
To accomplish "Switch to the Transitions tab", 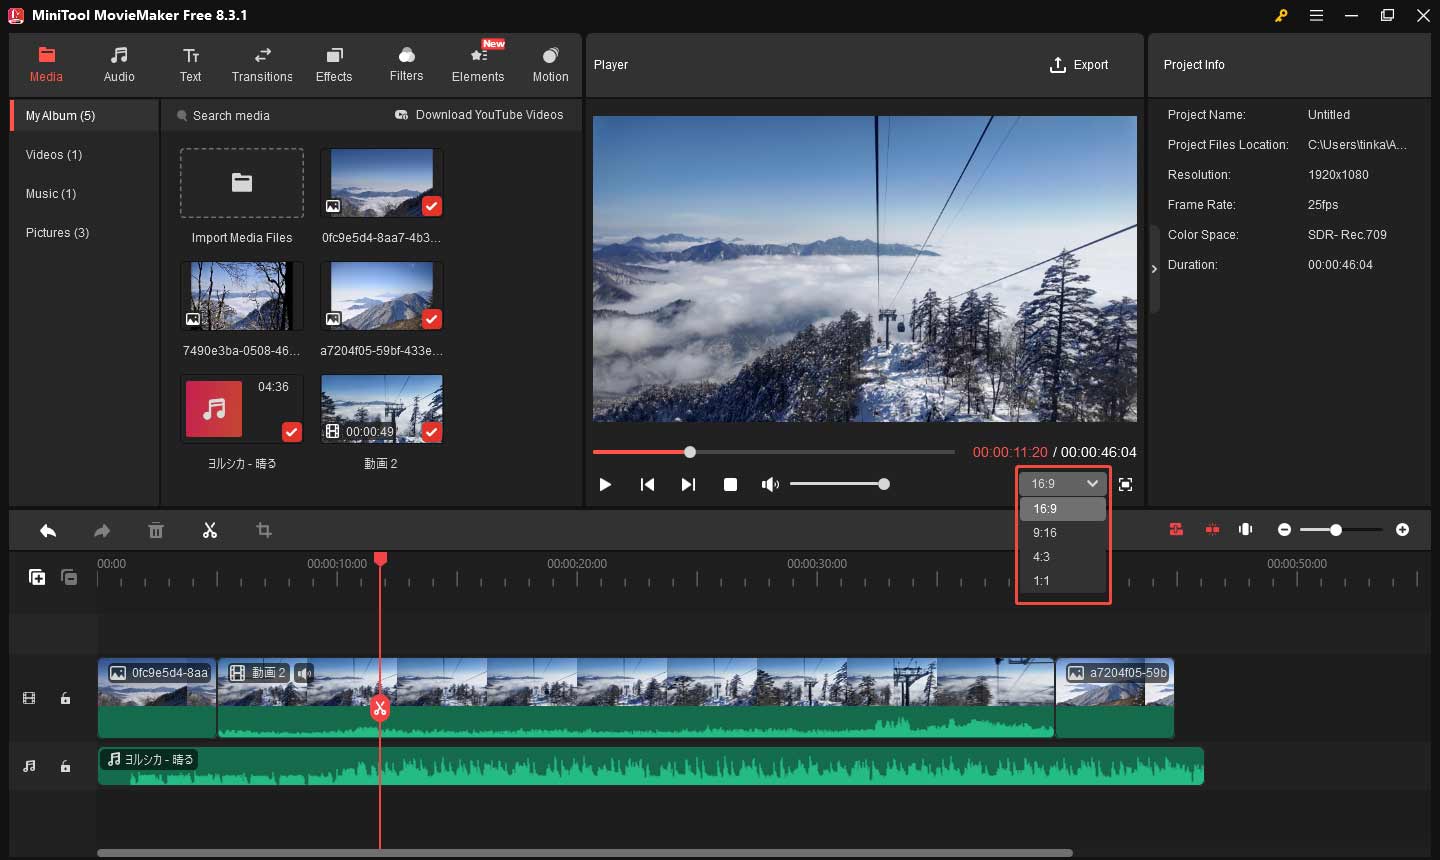I will 262,64.
